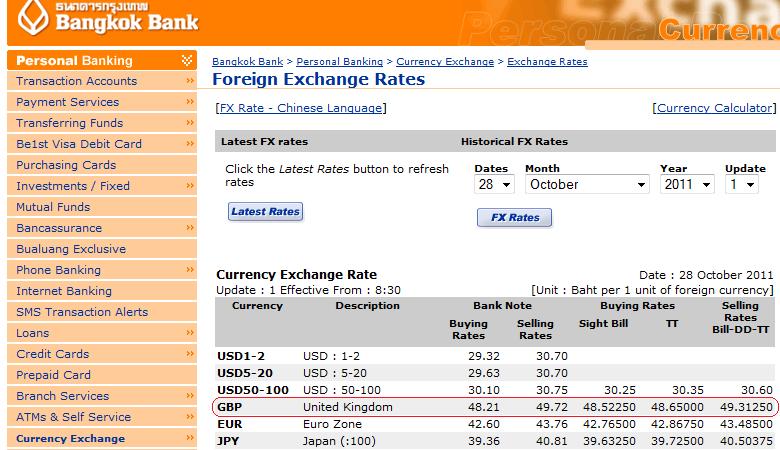Viewport: 780px width, 450px height.
Task: Click the FX Rates button
Action: (x=514, y=218)
